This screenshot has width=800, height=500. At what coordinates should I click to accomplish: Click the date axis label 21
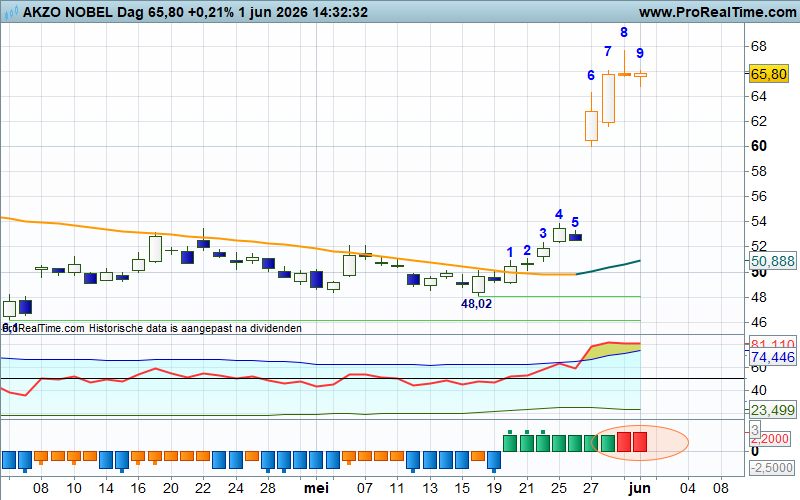coord(527,488)
